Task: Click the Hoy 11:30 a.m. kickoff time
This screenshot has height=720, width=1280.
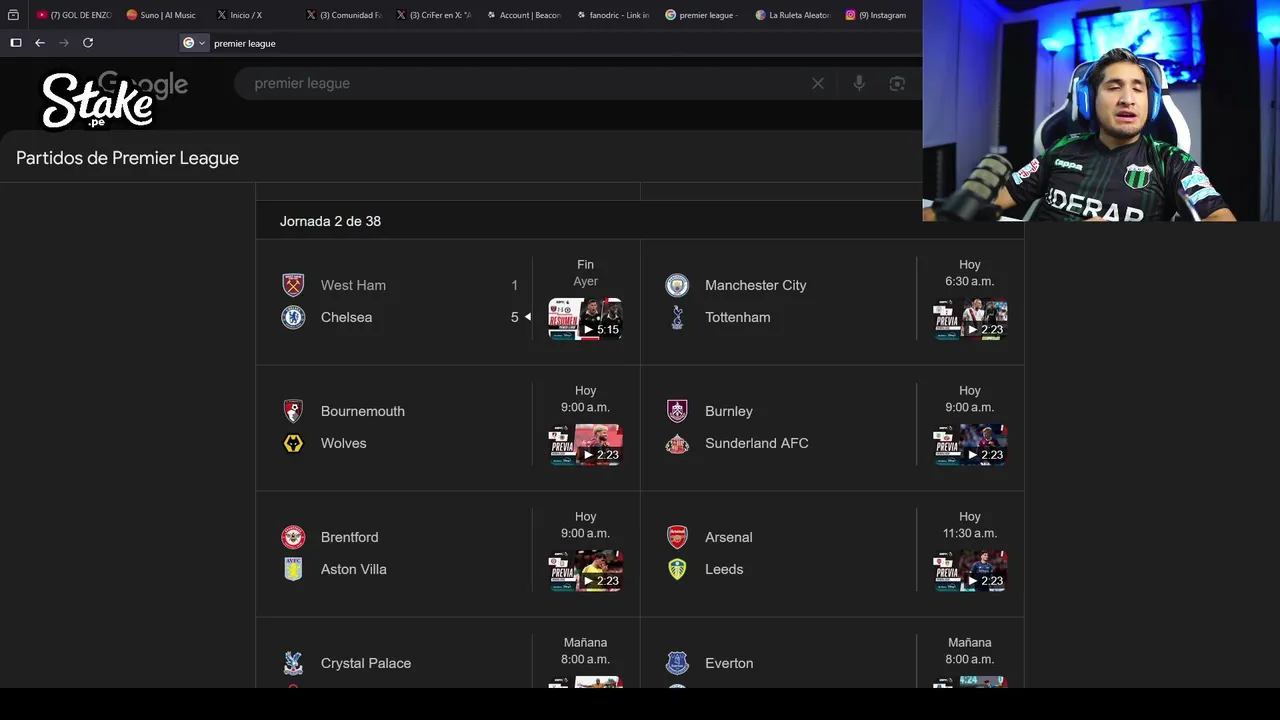Action: tap(970, 525)
